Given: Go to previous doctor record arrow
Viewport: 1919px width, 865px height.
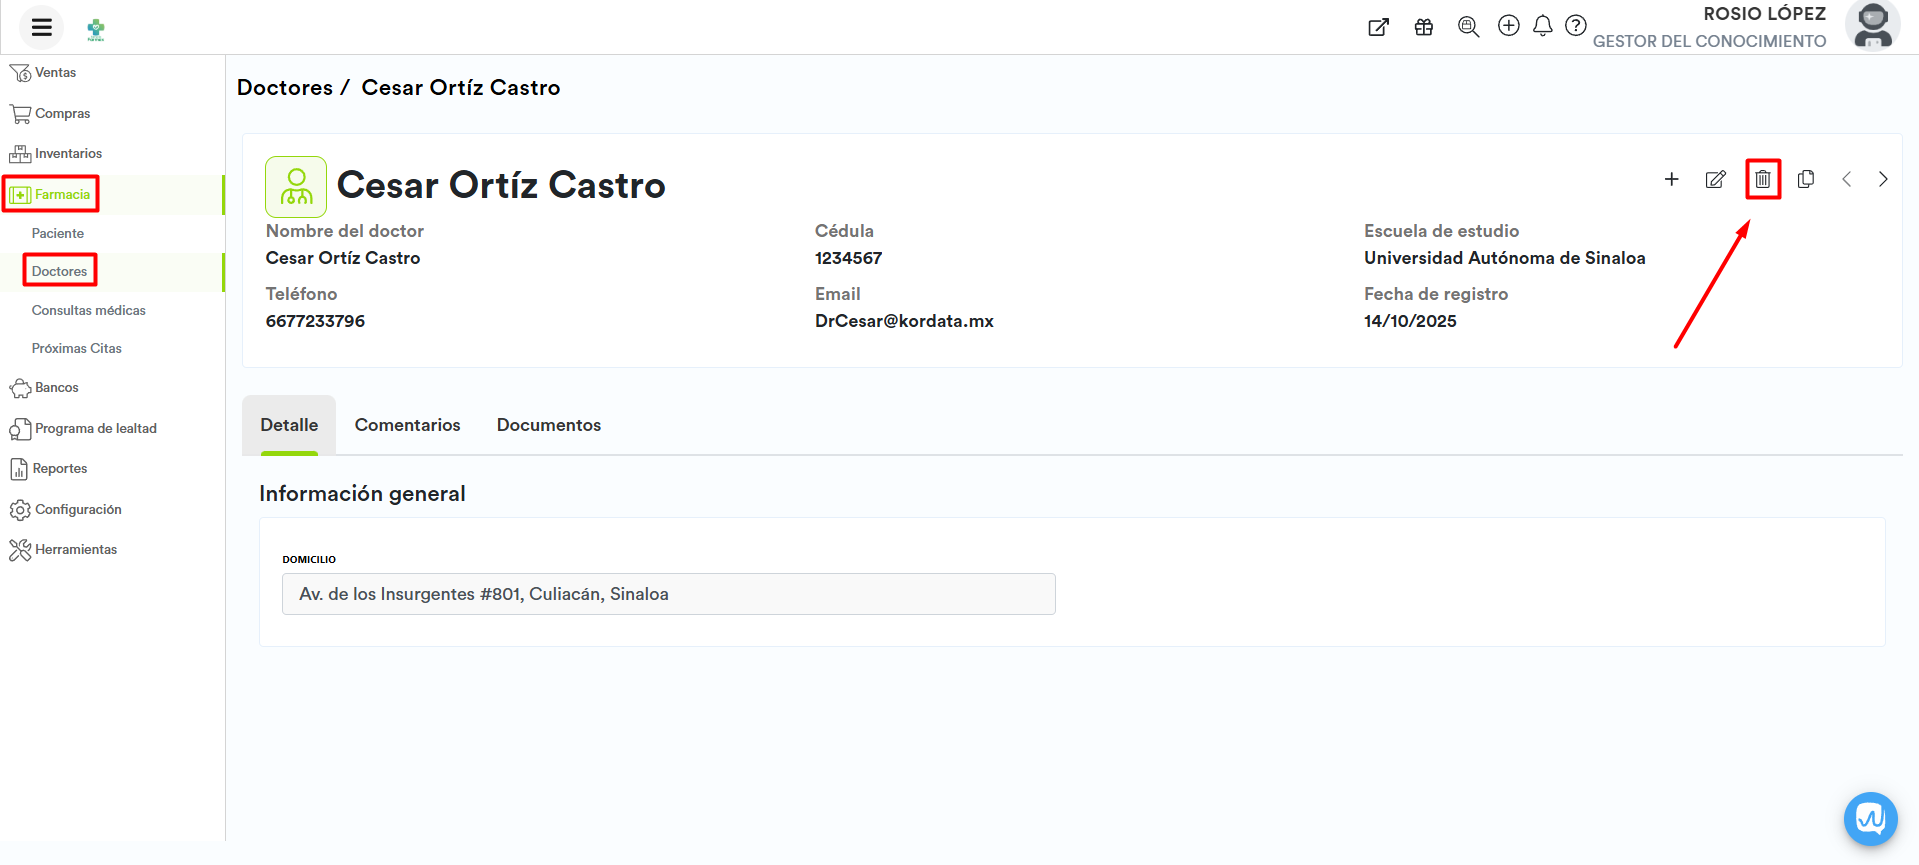Looking at the screenshot, I should 1846,180.
